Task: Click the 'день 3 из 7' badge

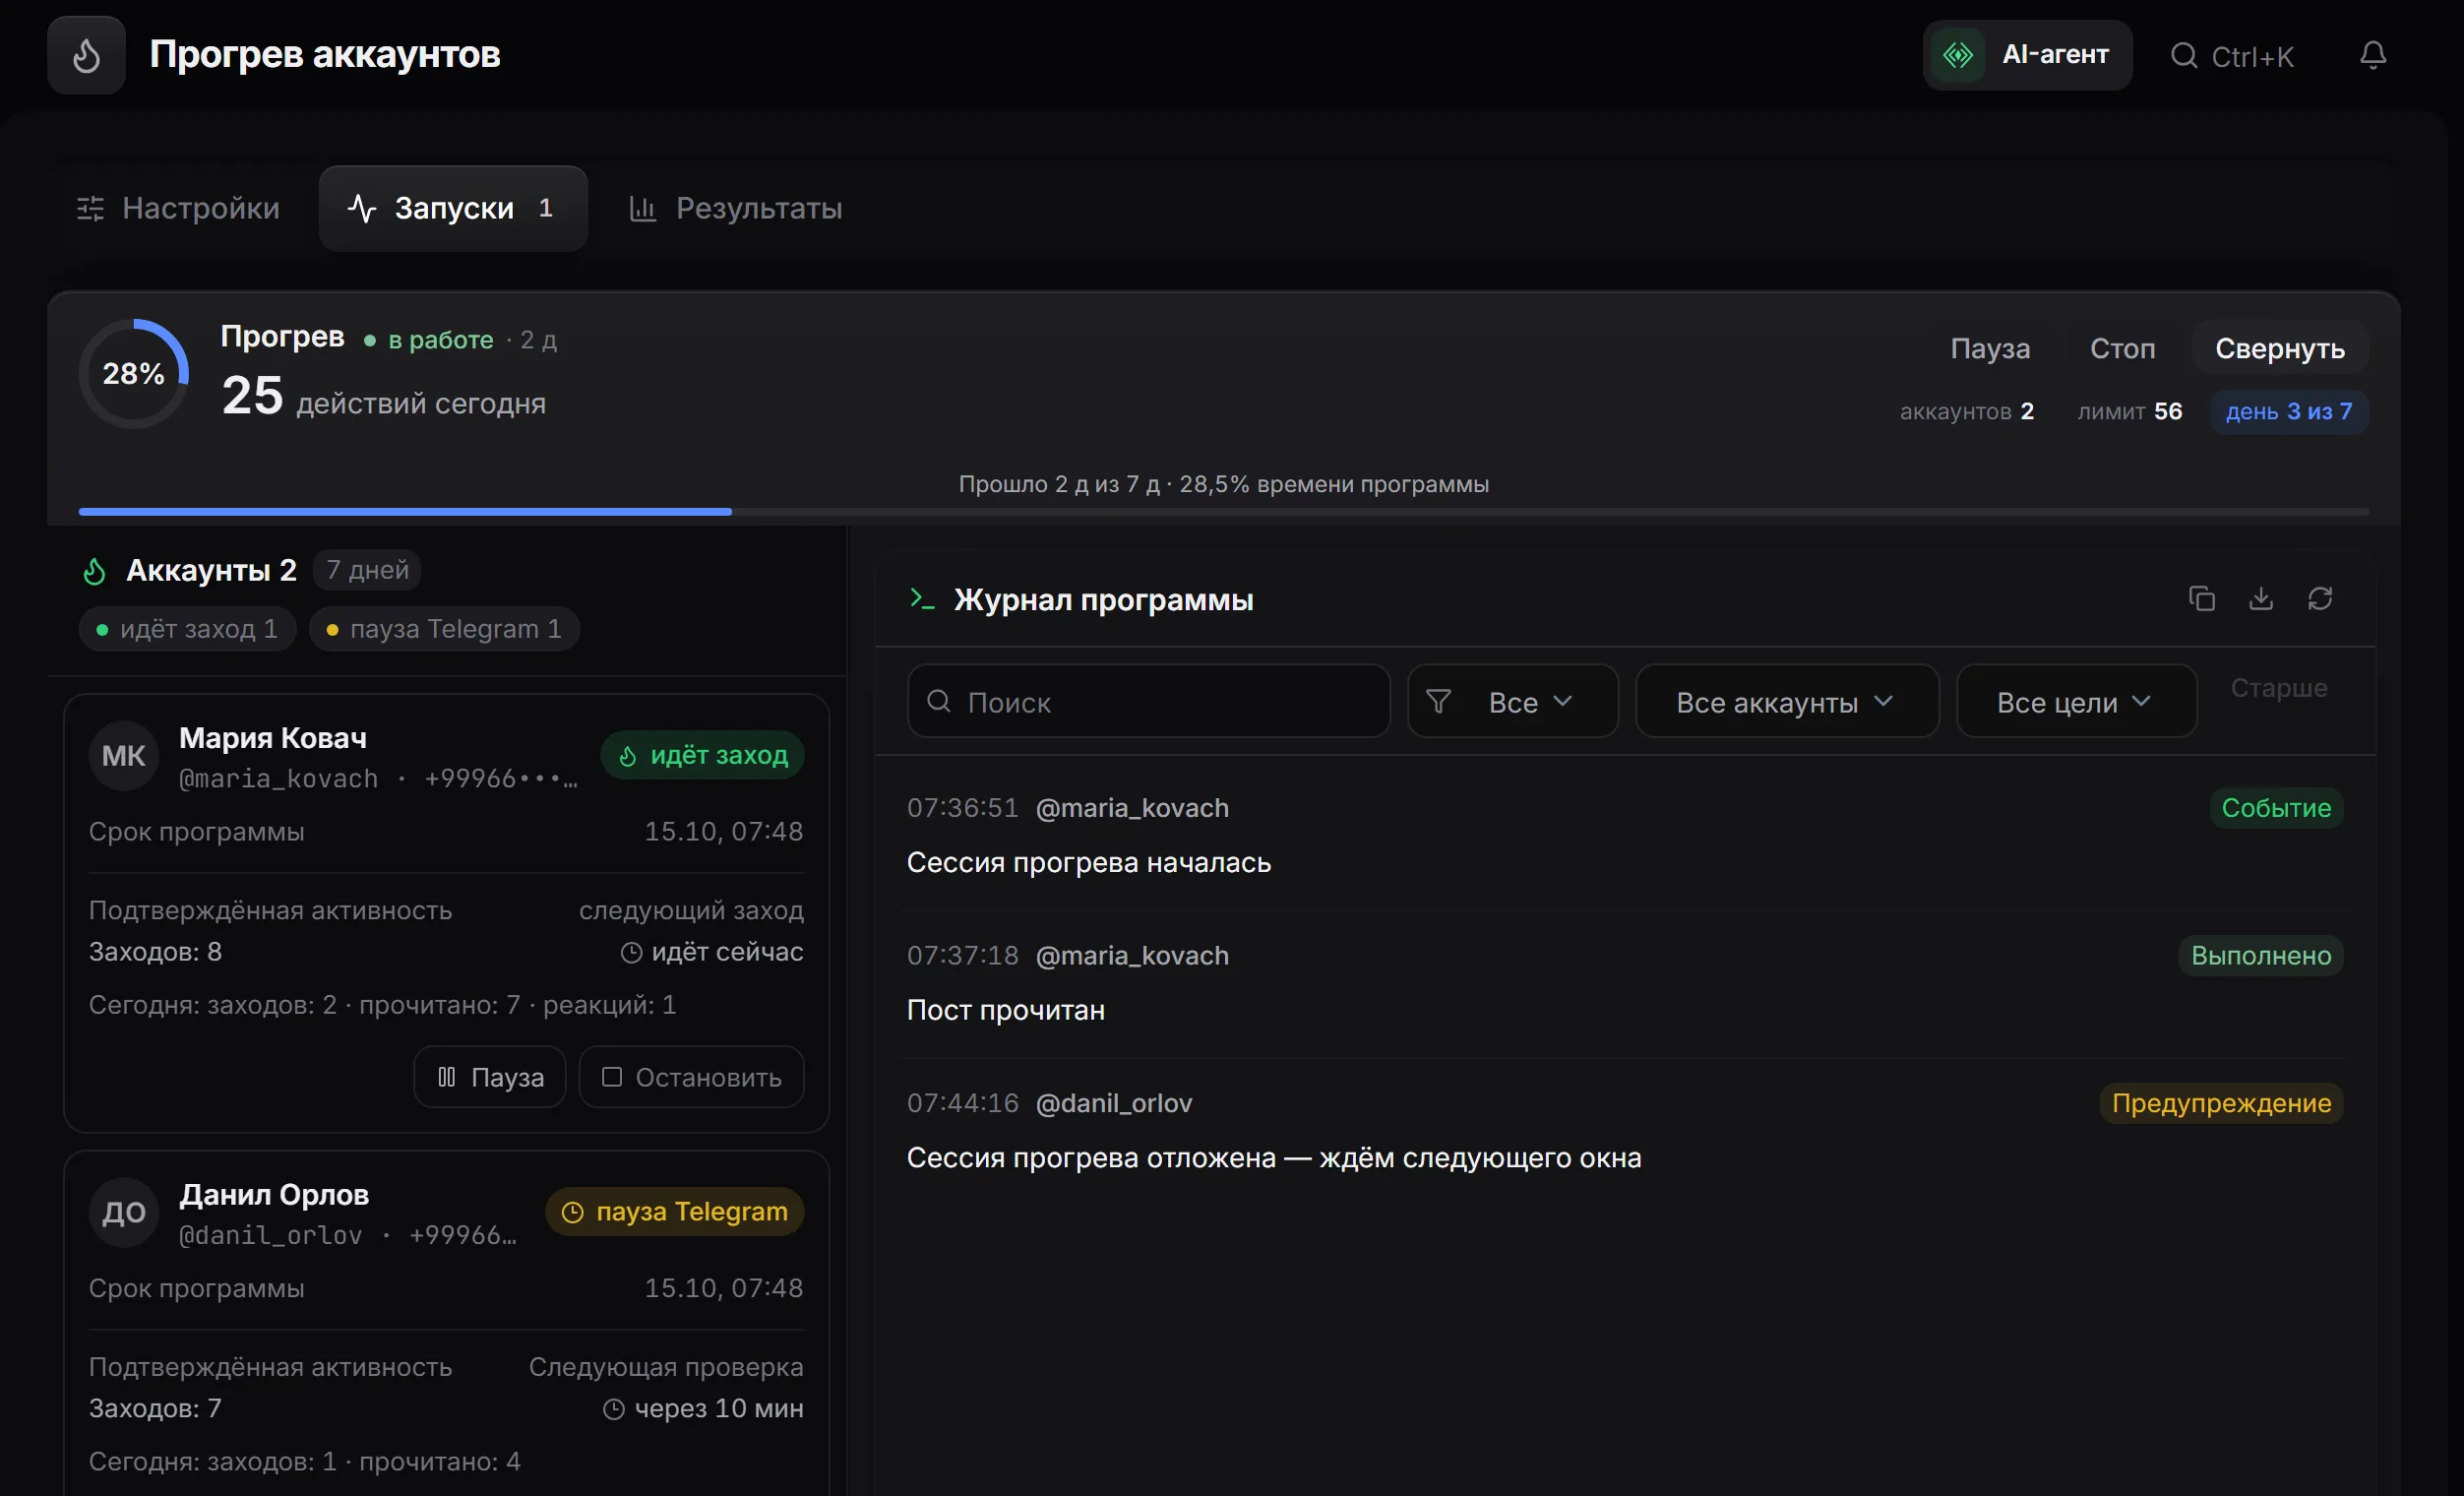Action: 2288,412
